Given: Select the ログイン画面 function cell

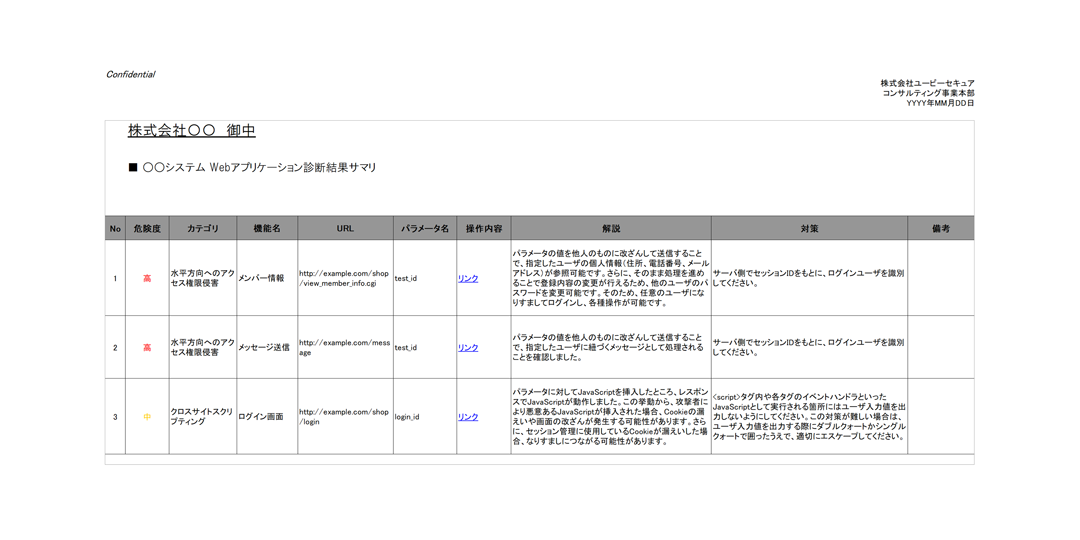Looking at the screenshot, I should [267, 417].
